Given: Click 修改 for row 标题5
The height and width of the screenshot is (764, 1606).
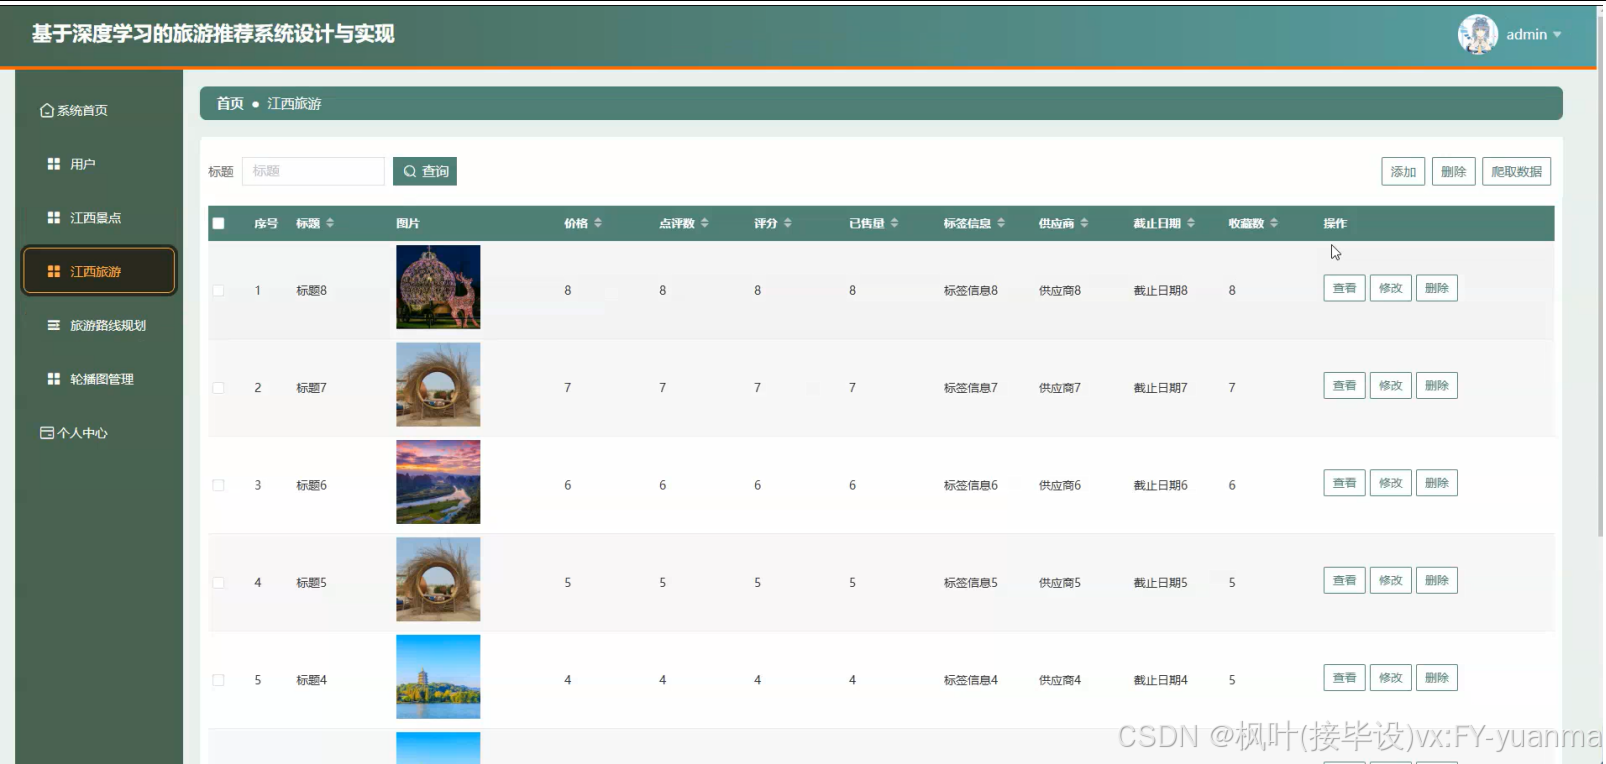Looking at the screenshot, I should pos(1390,581).
